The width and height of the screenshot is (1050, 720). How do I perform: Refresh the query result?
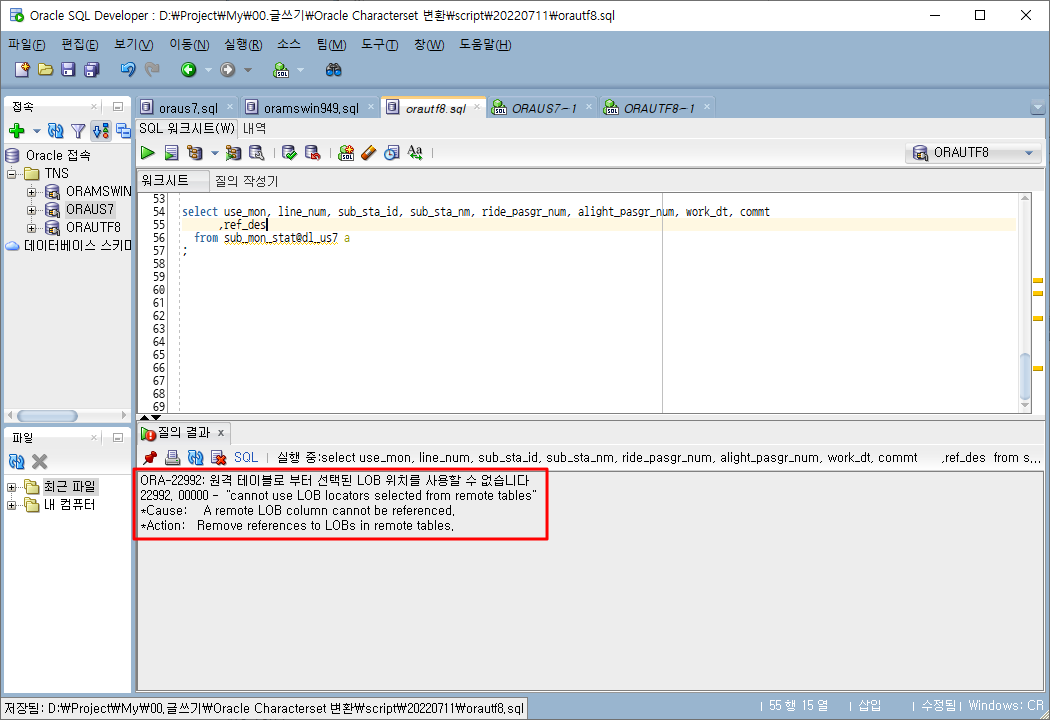196,457
